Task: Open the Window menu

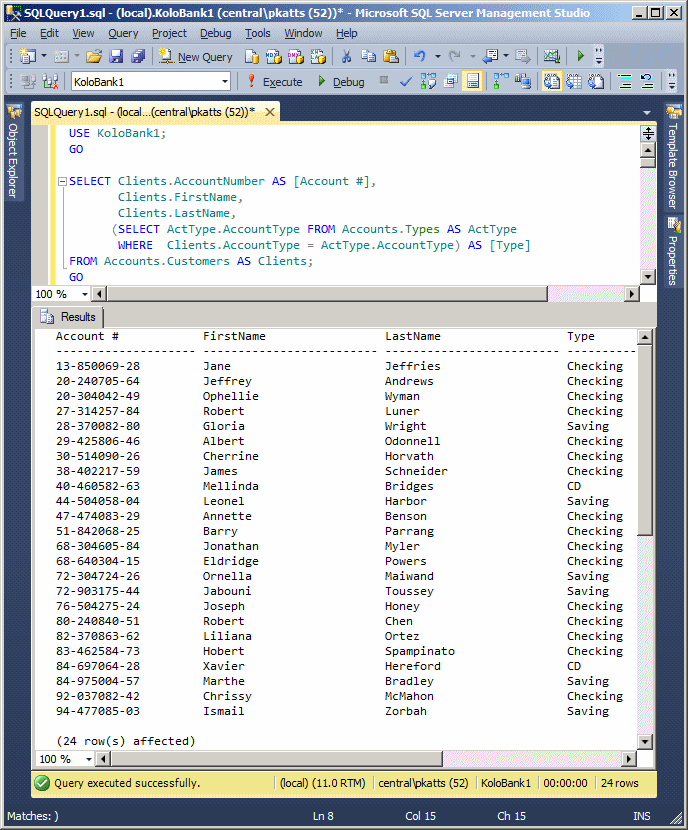Action: (x=303, y=33)
